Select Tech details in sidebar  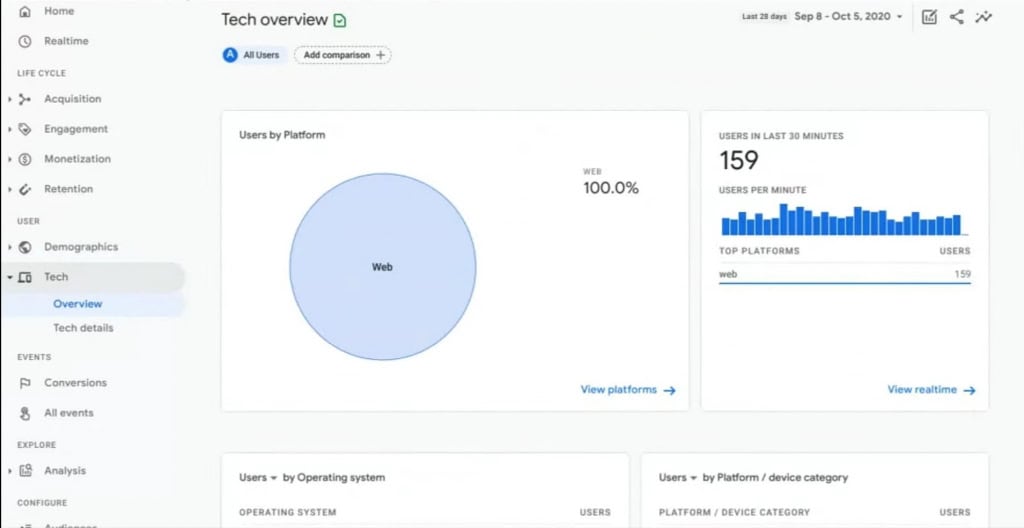click(83, 328)
